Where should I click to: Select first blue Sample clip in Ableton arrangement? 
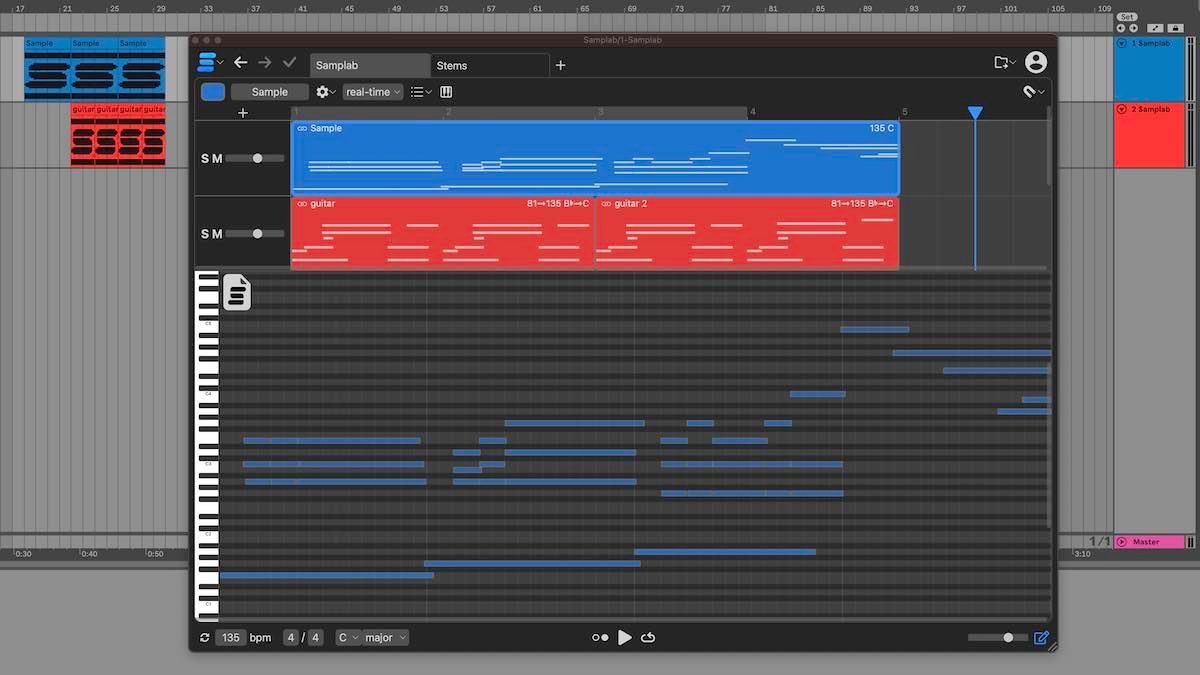47,68
